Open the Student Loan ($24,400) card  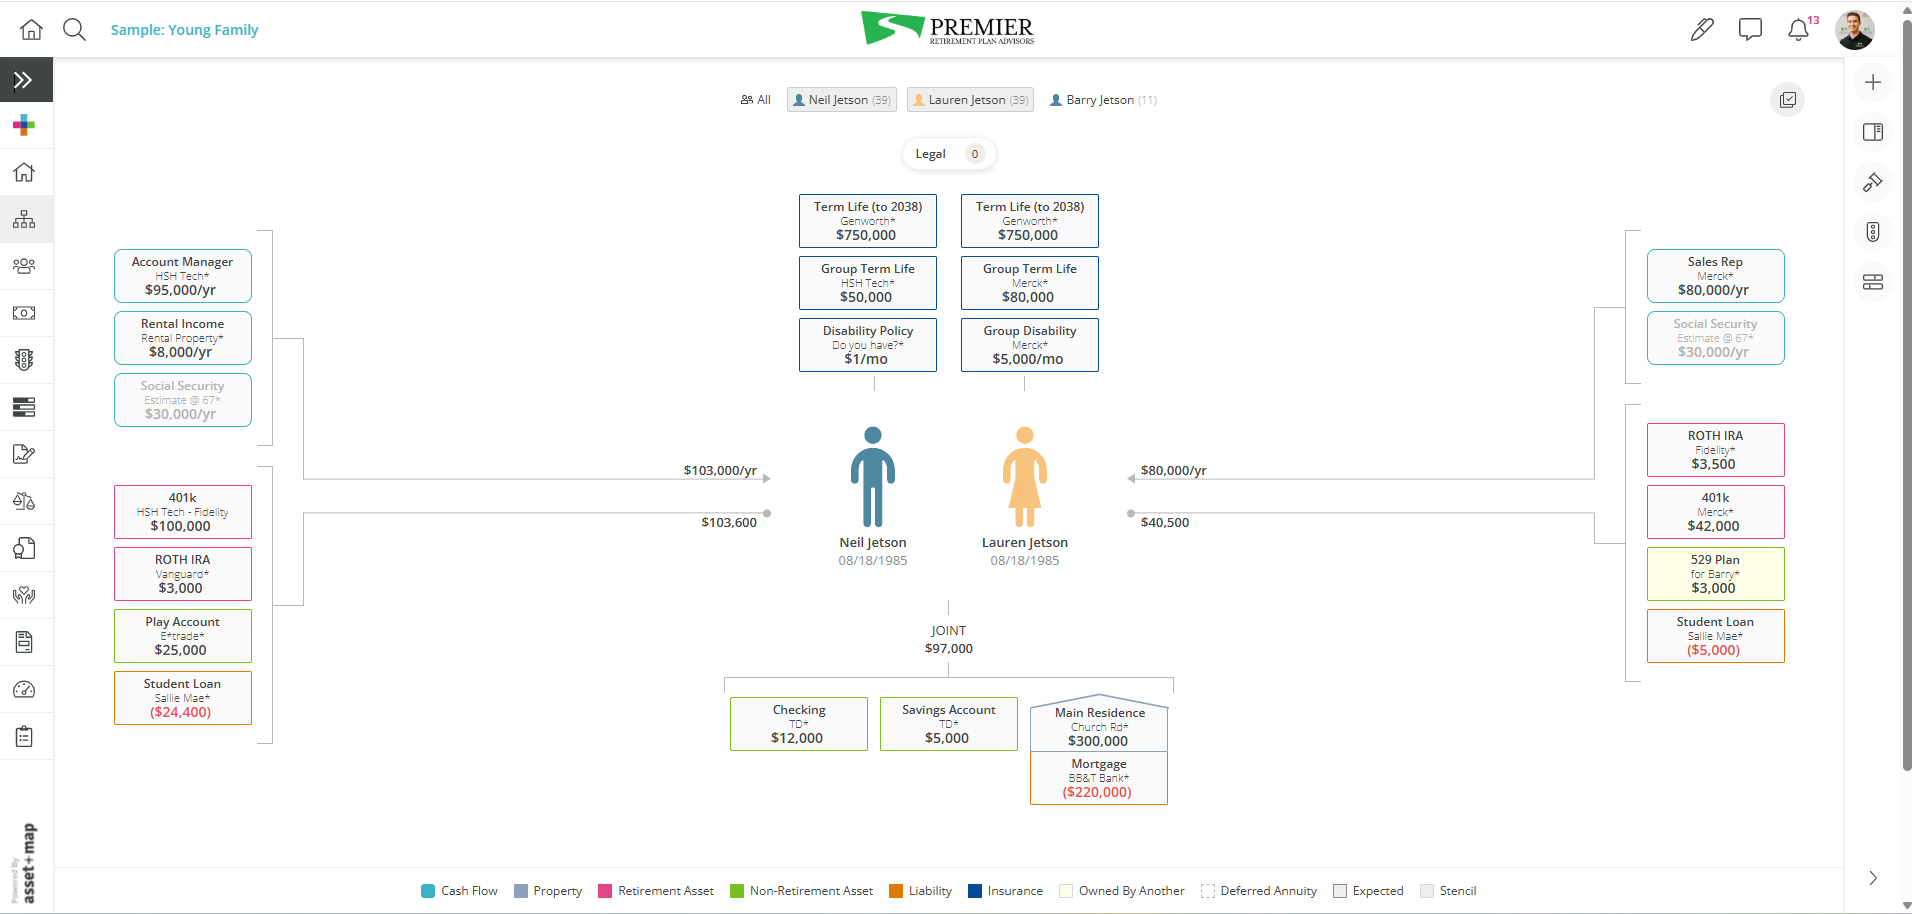click(x=183, y=698)
